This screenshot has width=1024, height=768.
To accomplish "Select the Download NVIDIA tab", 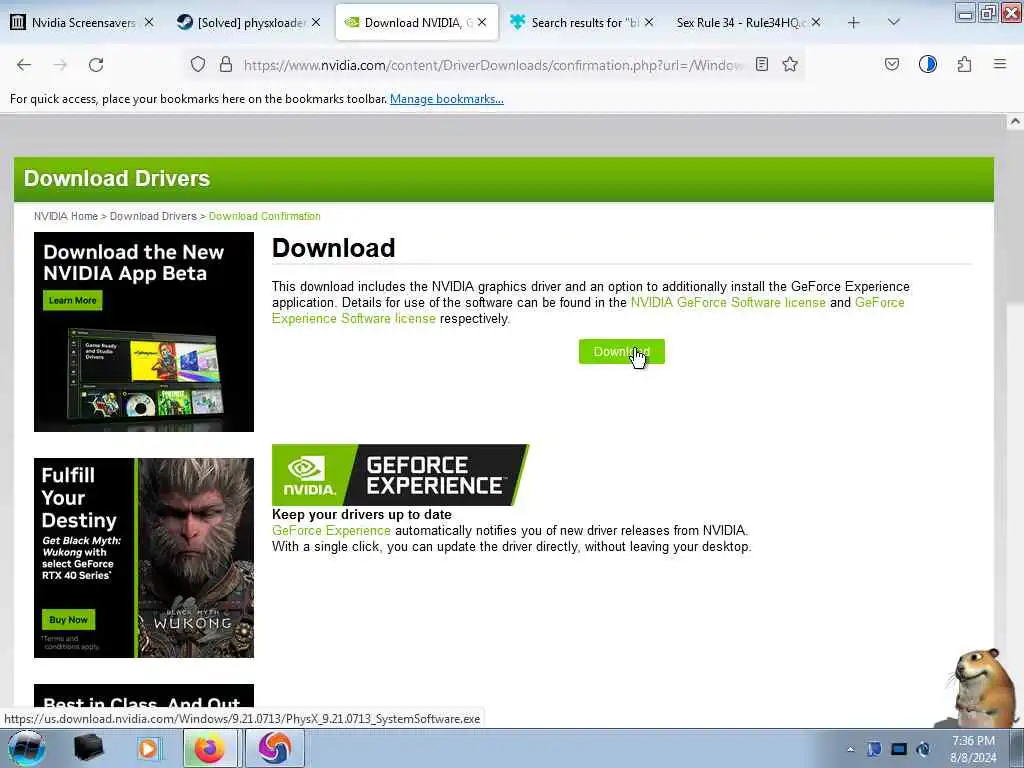I will click(x=417, y=23).
